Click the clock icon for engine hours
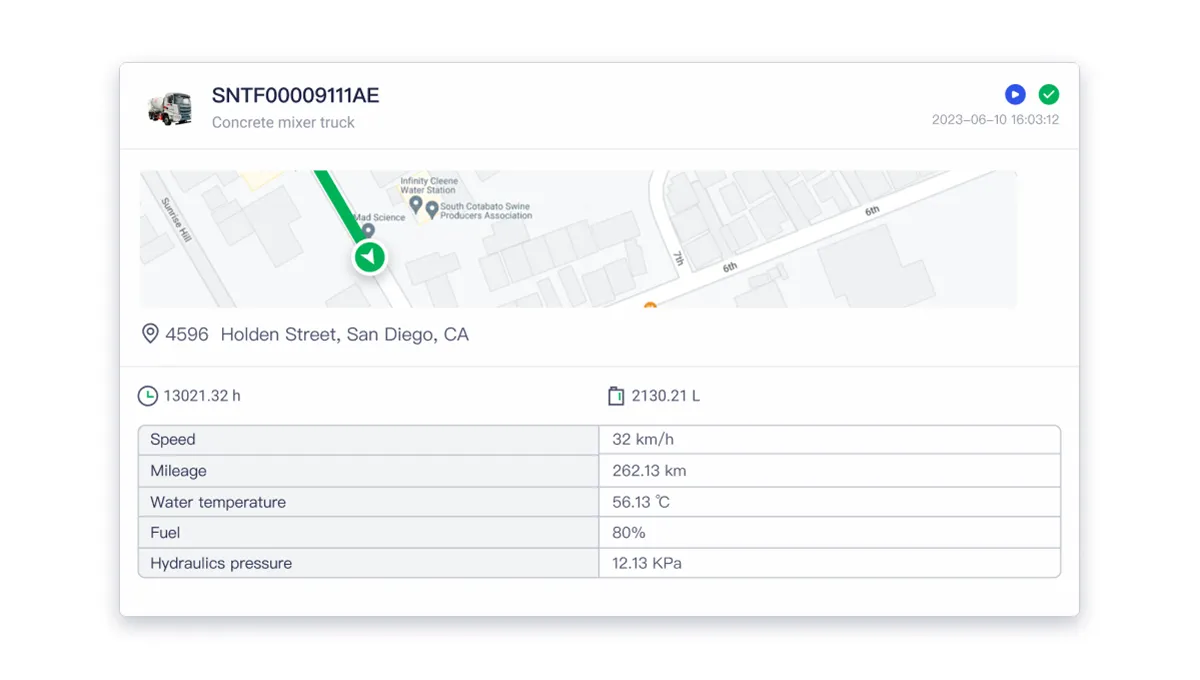Viewport: 1200px width, 680px height. pyautogui.click(x=147, y=396)
